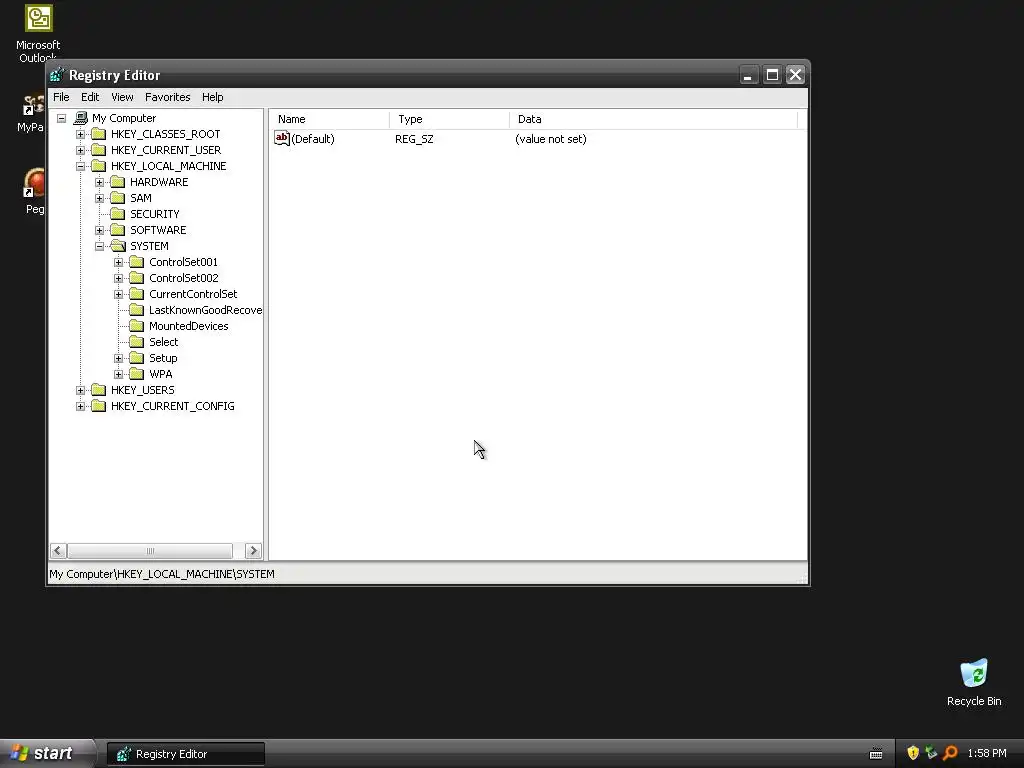Open the Edit menu
Viewport: 1024px width, 768px height.
[x=90, y=97]
